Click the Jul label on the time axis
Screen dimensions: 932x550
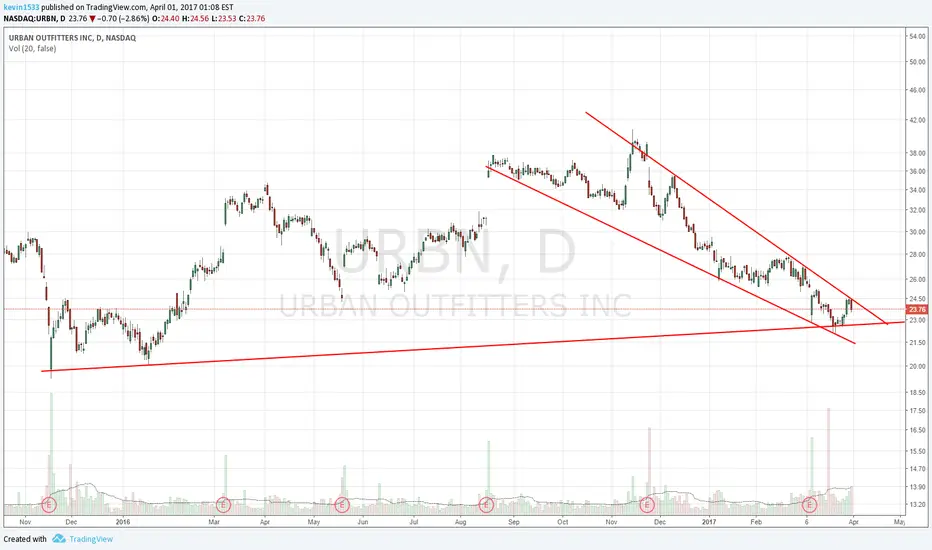[414, 522]
